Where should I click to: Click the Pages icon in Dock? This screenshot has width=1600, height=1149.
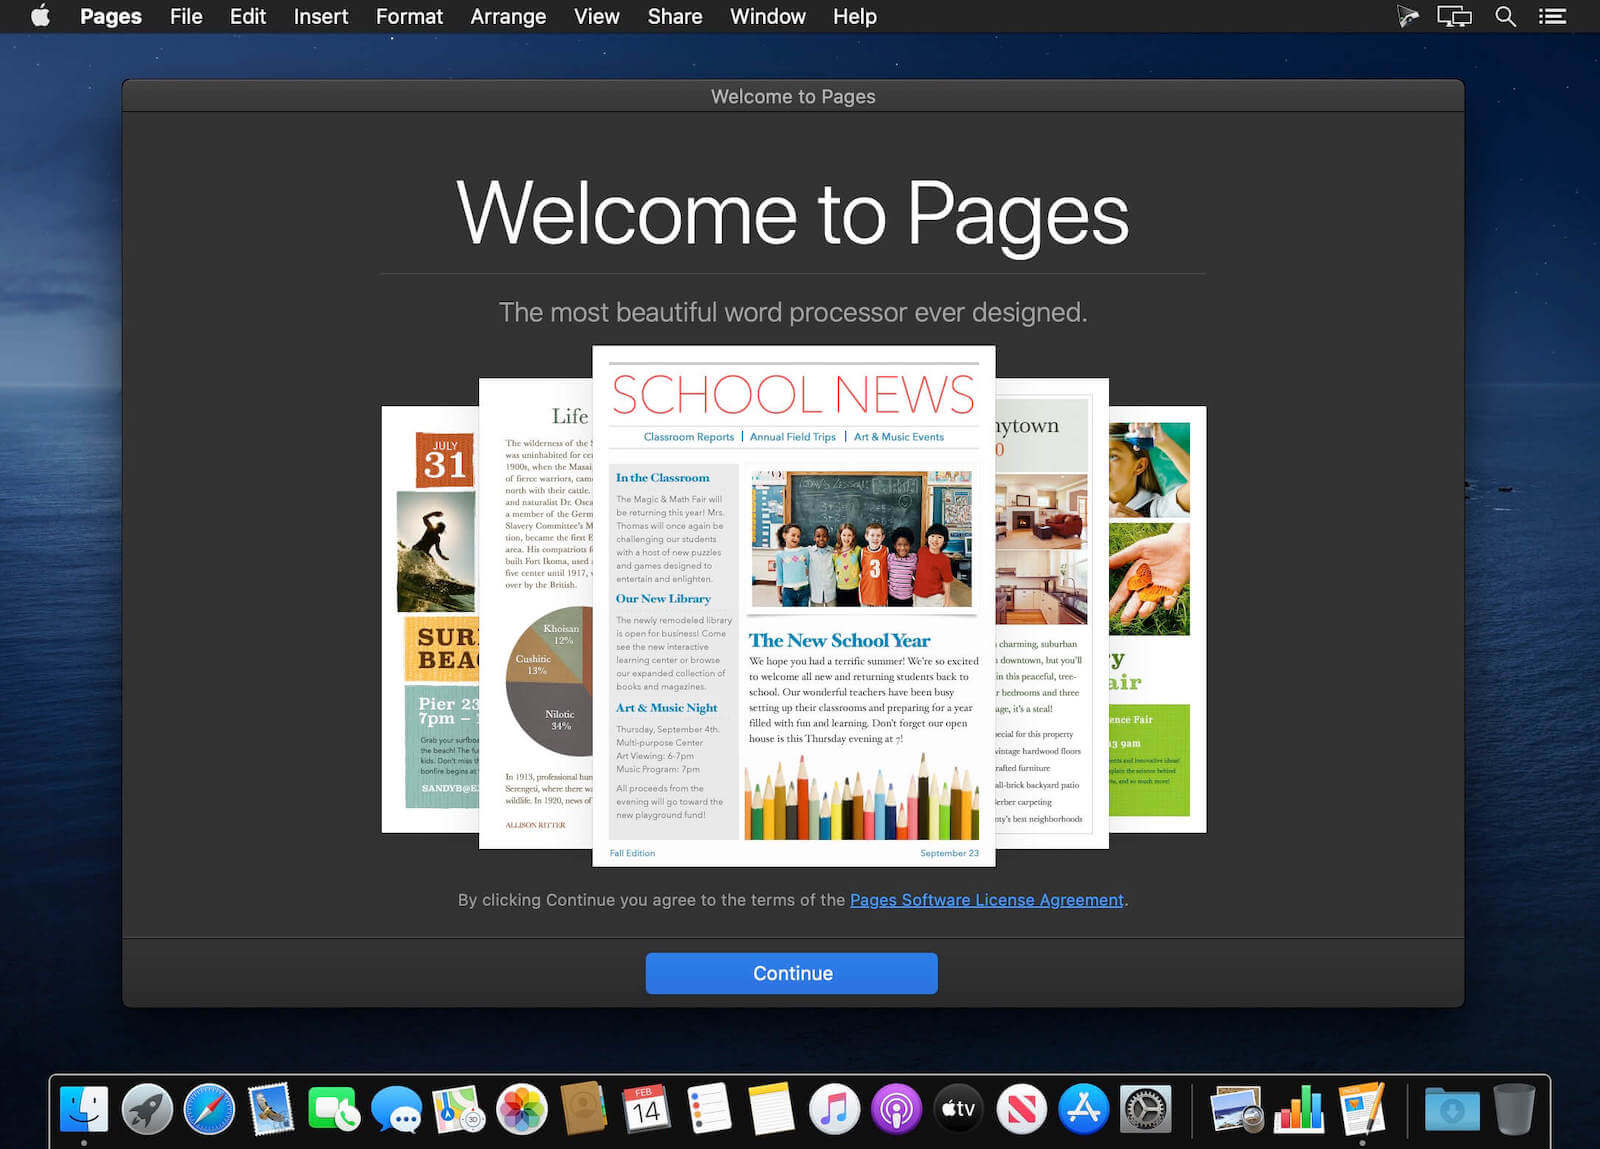pos(1362,1109)
